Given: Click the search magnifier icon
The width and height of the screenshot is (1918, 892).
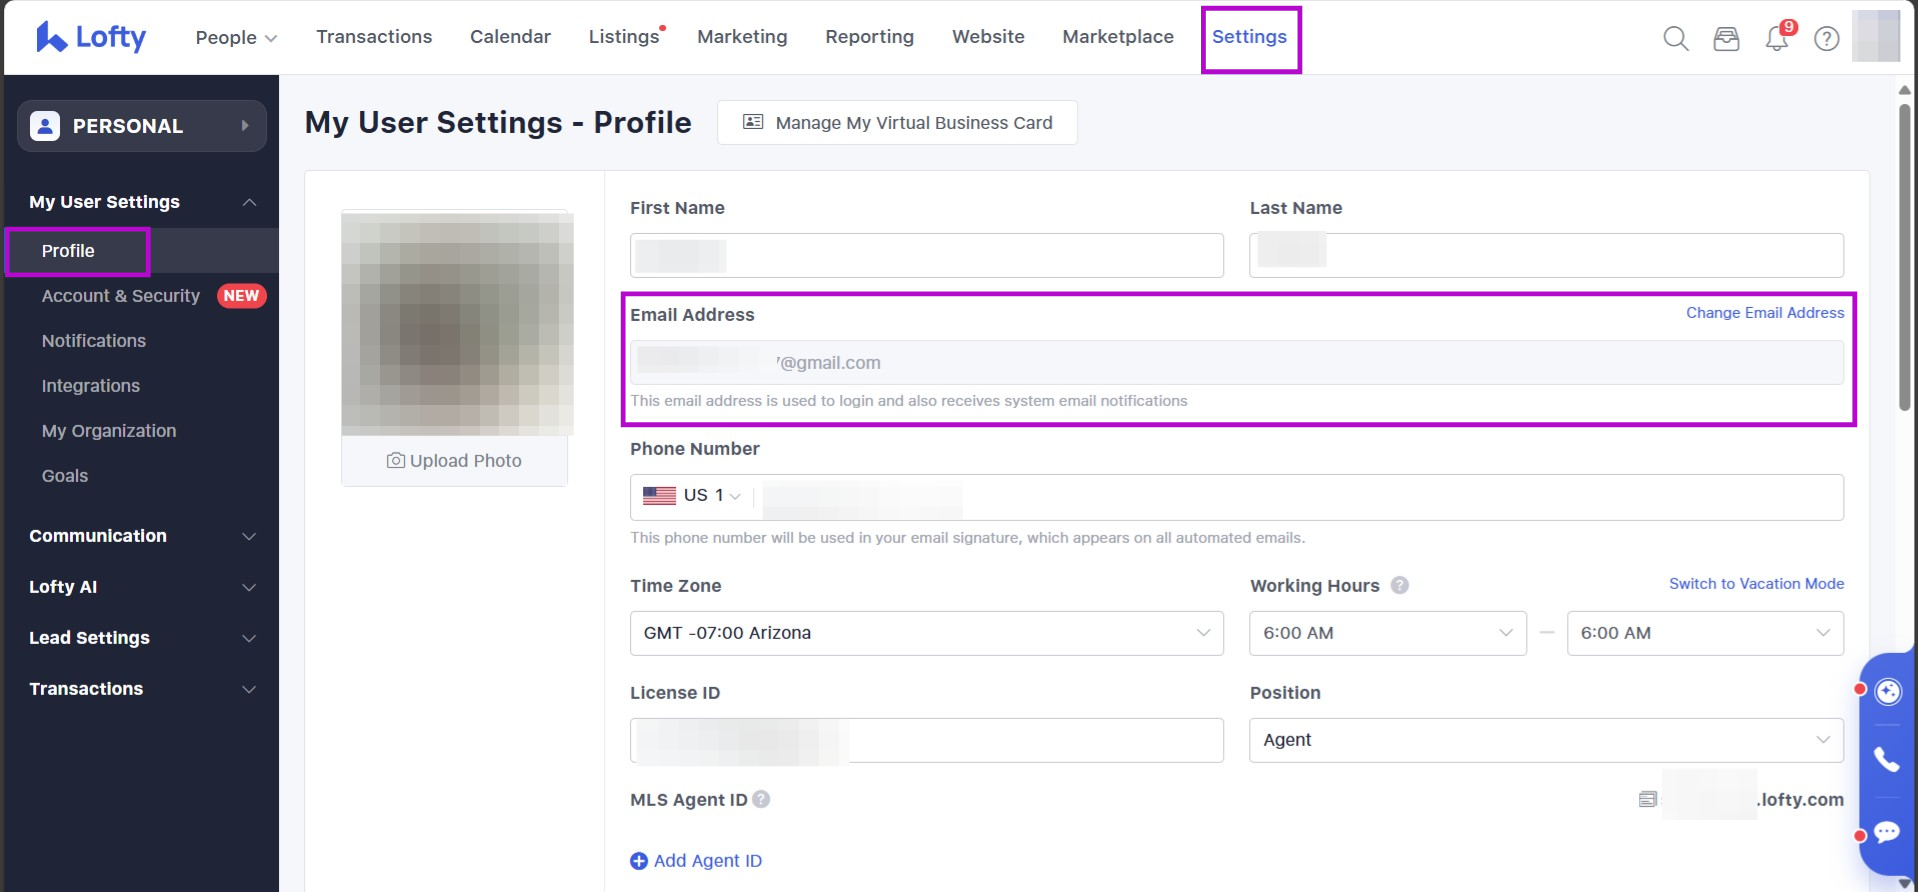Looking at the screenshot, I should pyautogui.click(x=1675, y=38).
